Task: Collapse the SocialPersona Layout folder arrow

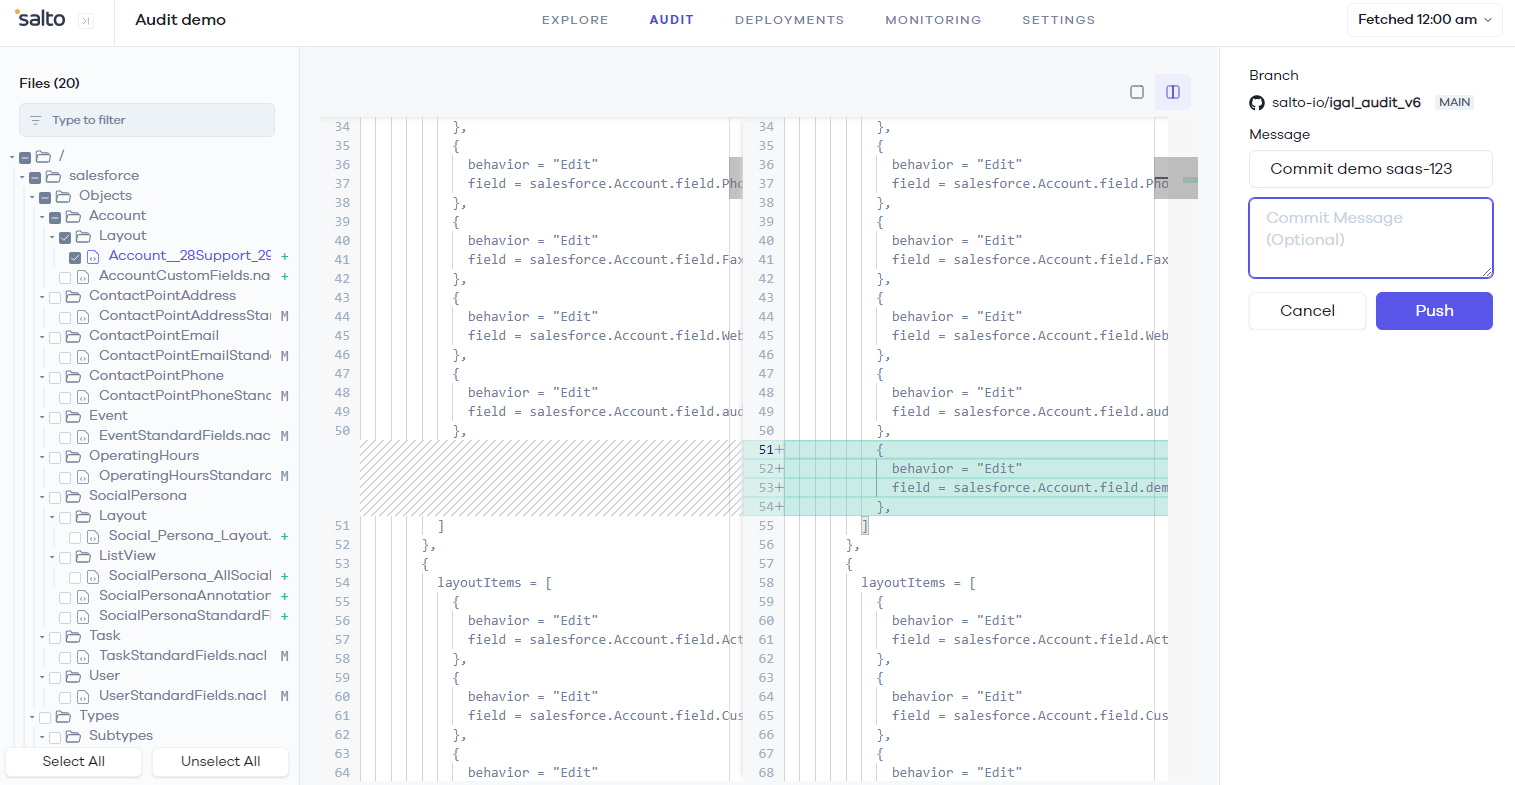Action: pyautogui.click(x=53, y=517)
